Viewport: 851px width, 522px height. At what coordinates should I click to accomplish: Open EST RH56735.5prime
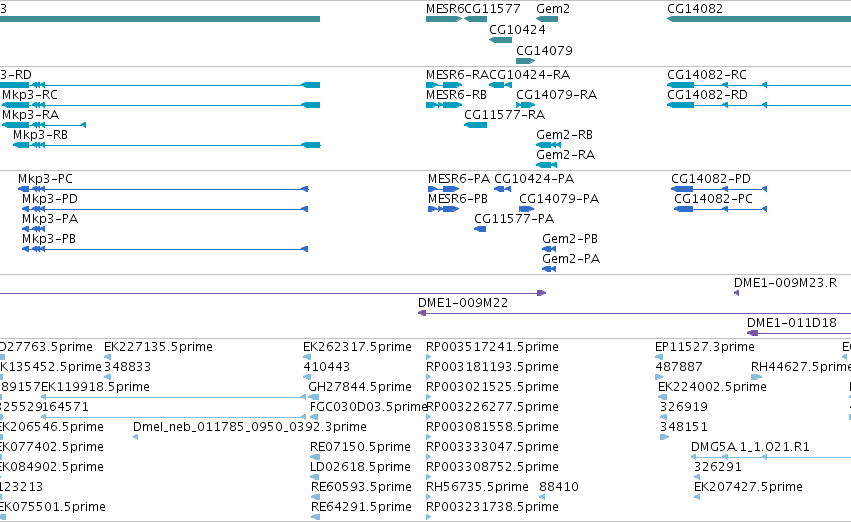(x=478, y=487)
